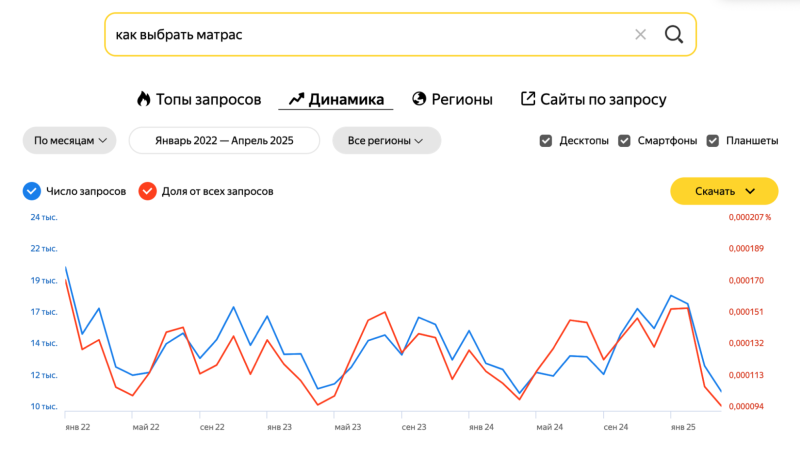Click the magnifier search icon

click(x=674, y=35)
